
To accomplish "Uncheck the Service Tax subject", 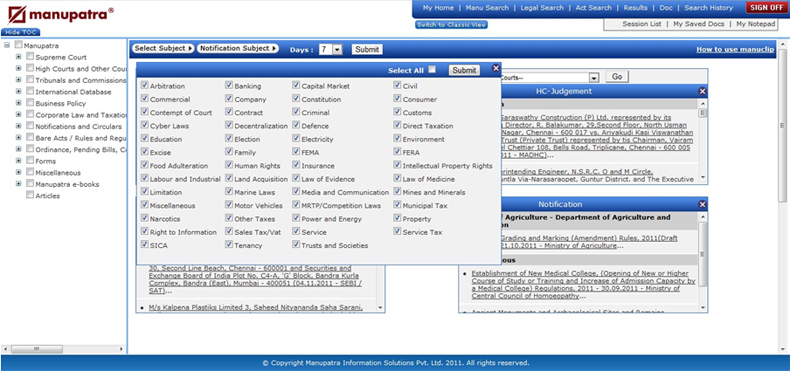I will [398, 231].
